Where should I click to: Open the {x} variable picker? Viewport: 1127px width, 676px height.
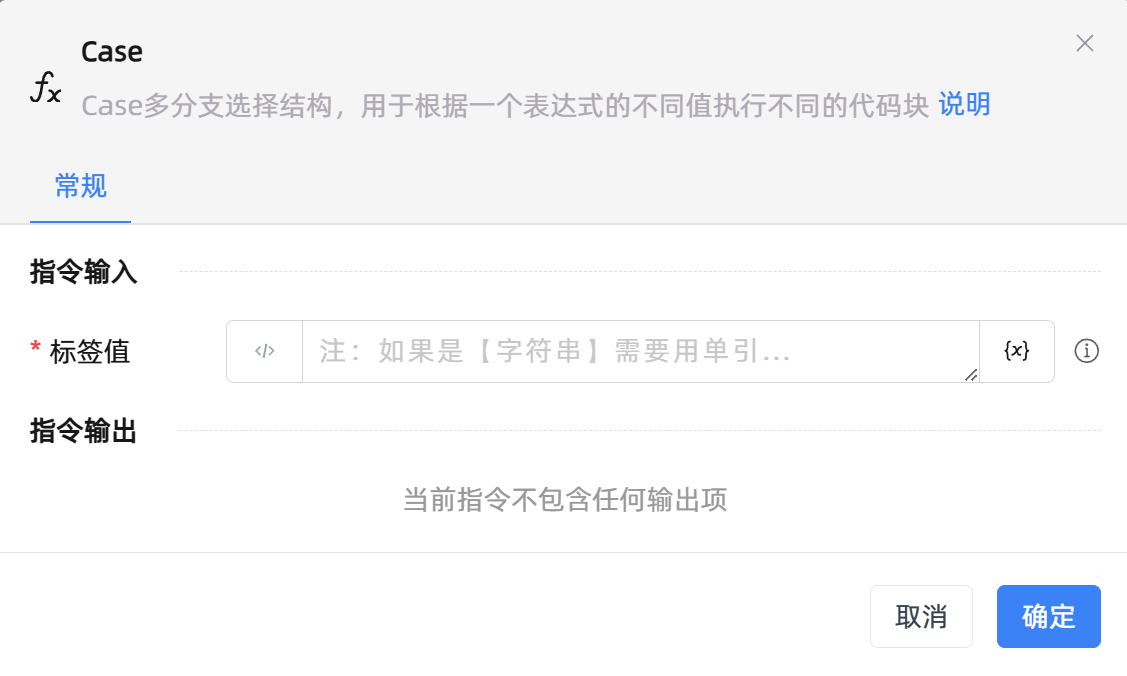(1016, 351)
